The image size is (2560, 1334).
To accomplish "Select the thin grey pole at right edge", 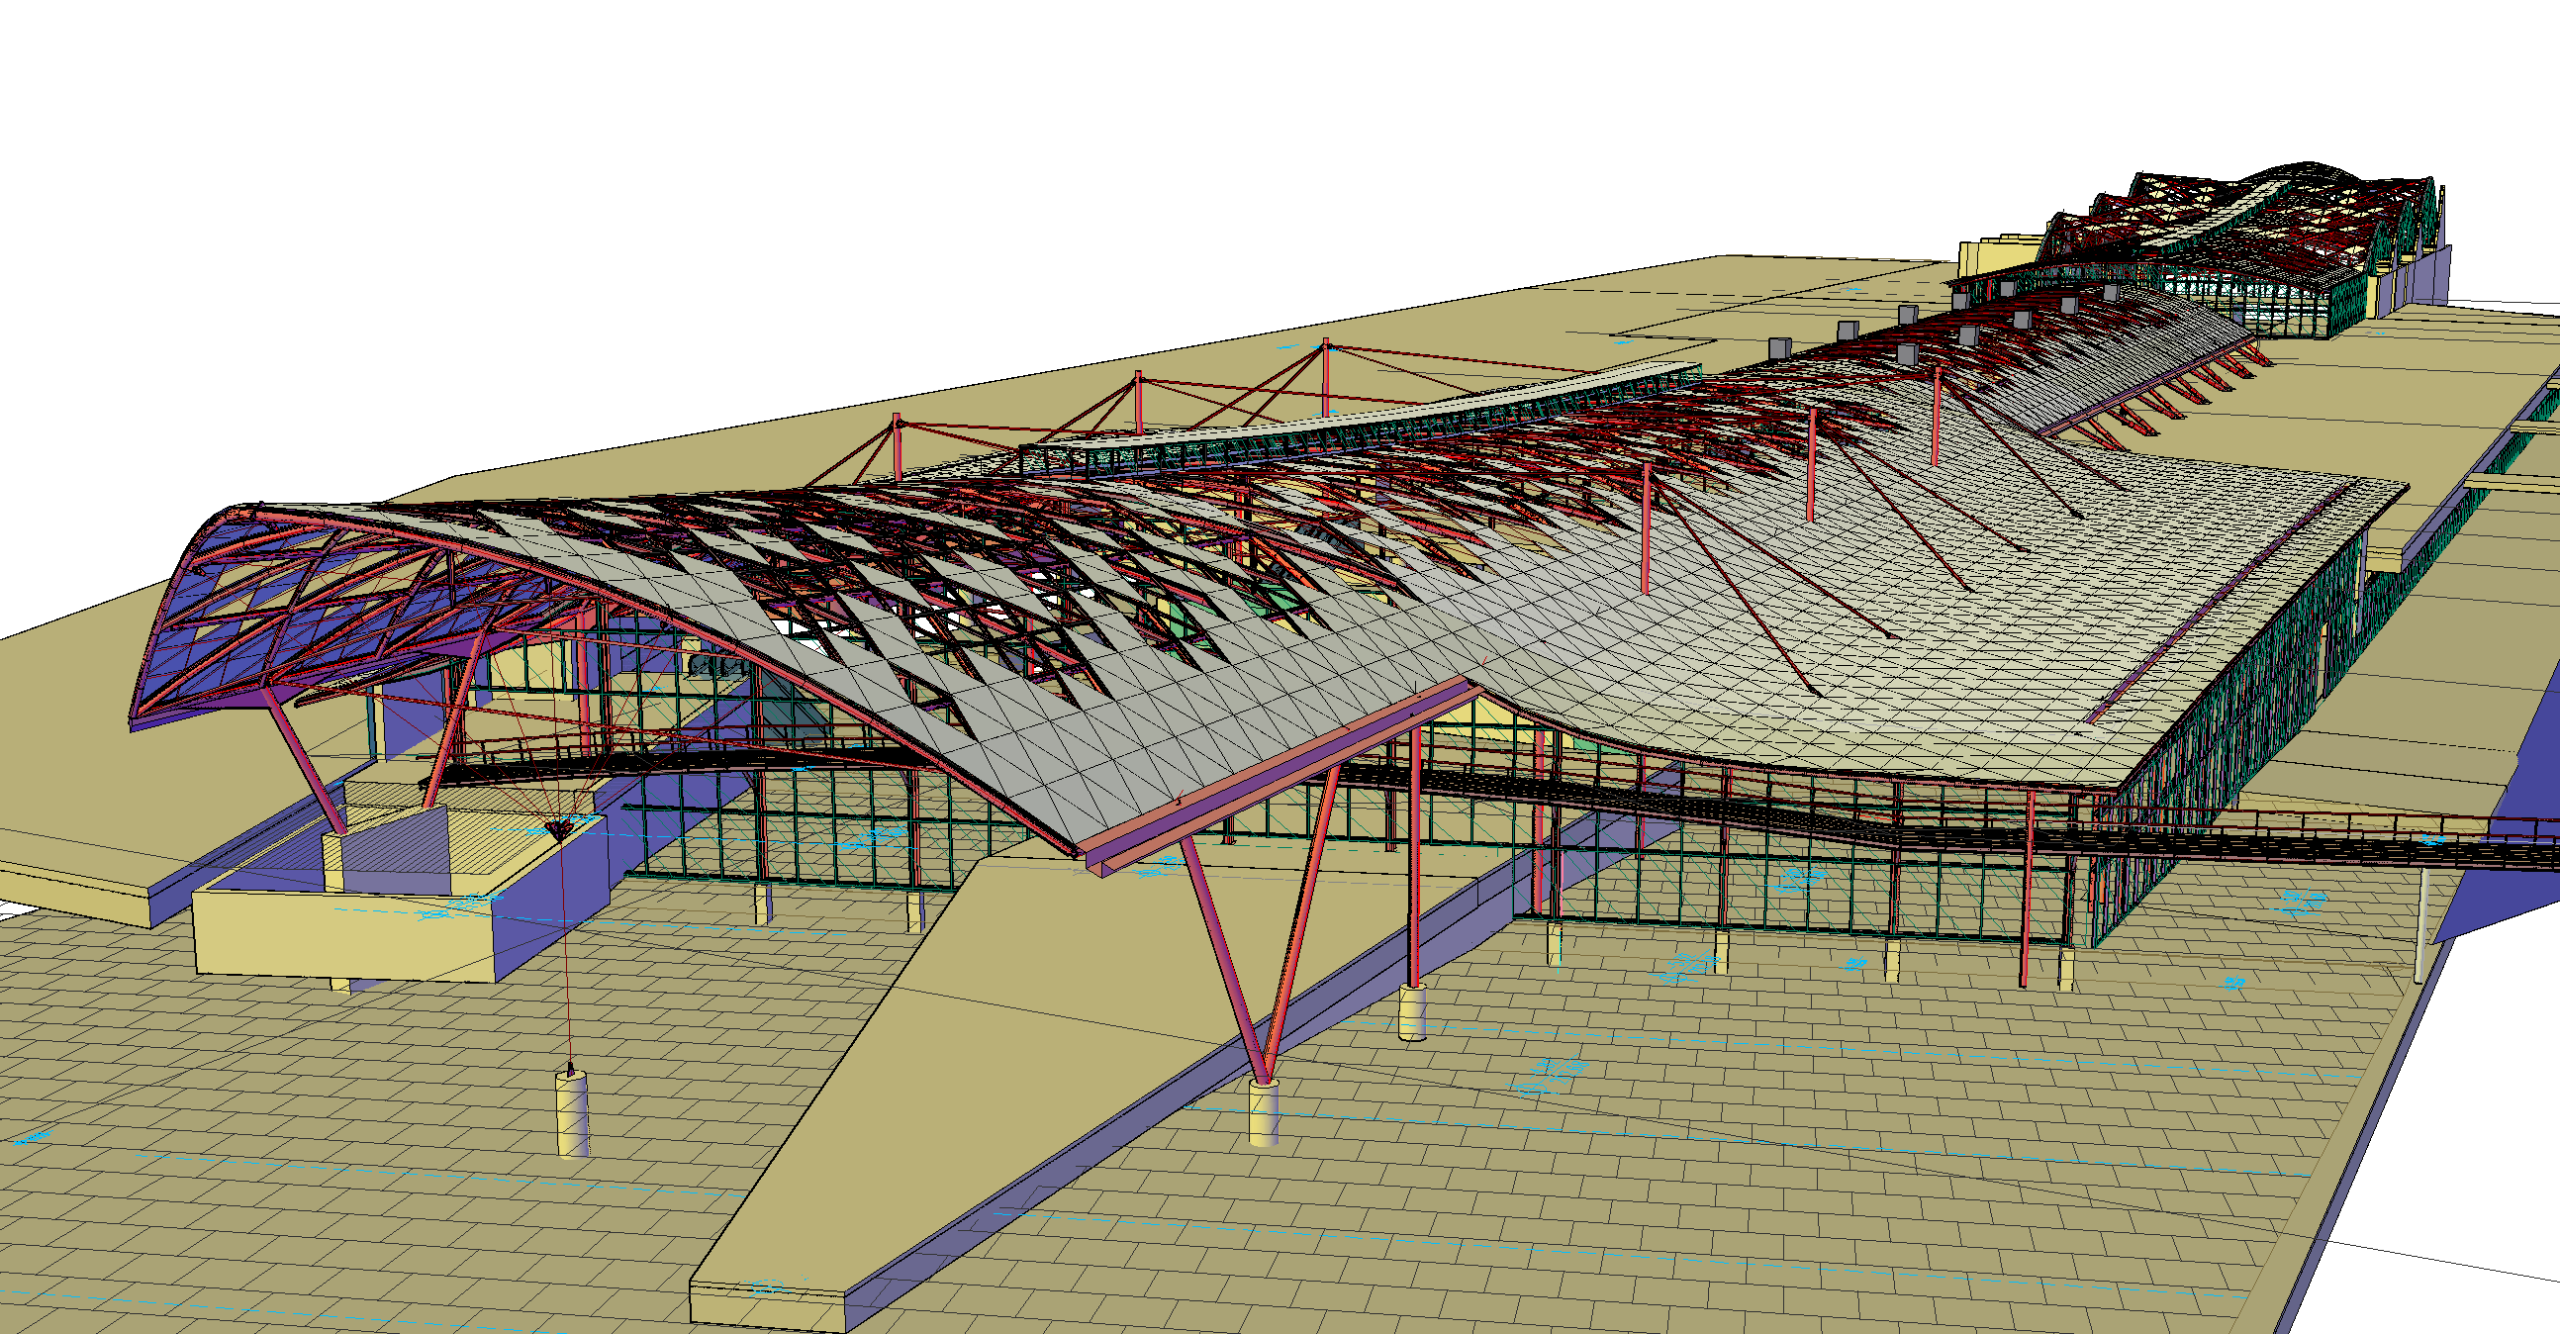I will pos(2421,925).
